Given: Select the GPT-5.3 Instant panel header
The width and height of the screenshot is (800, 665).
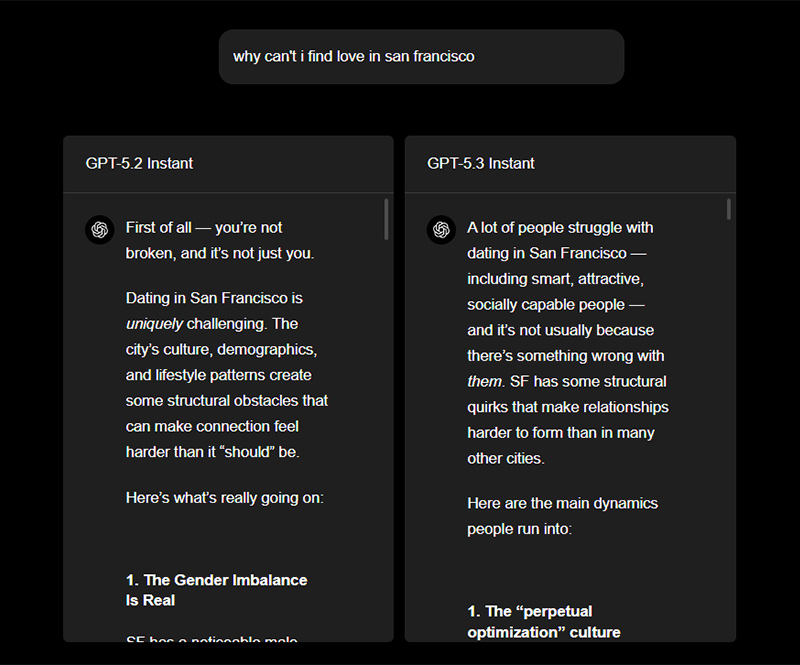Looking at the screenshot, I should pyautogui.click(x=481, y=163).
